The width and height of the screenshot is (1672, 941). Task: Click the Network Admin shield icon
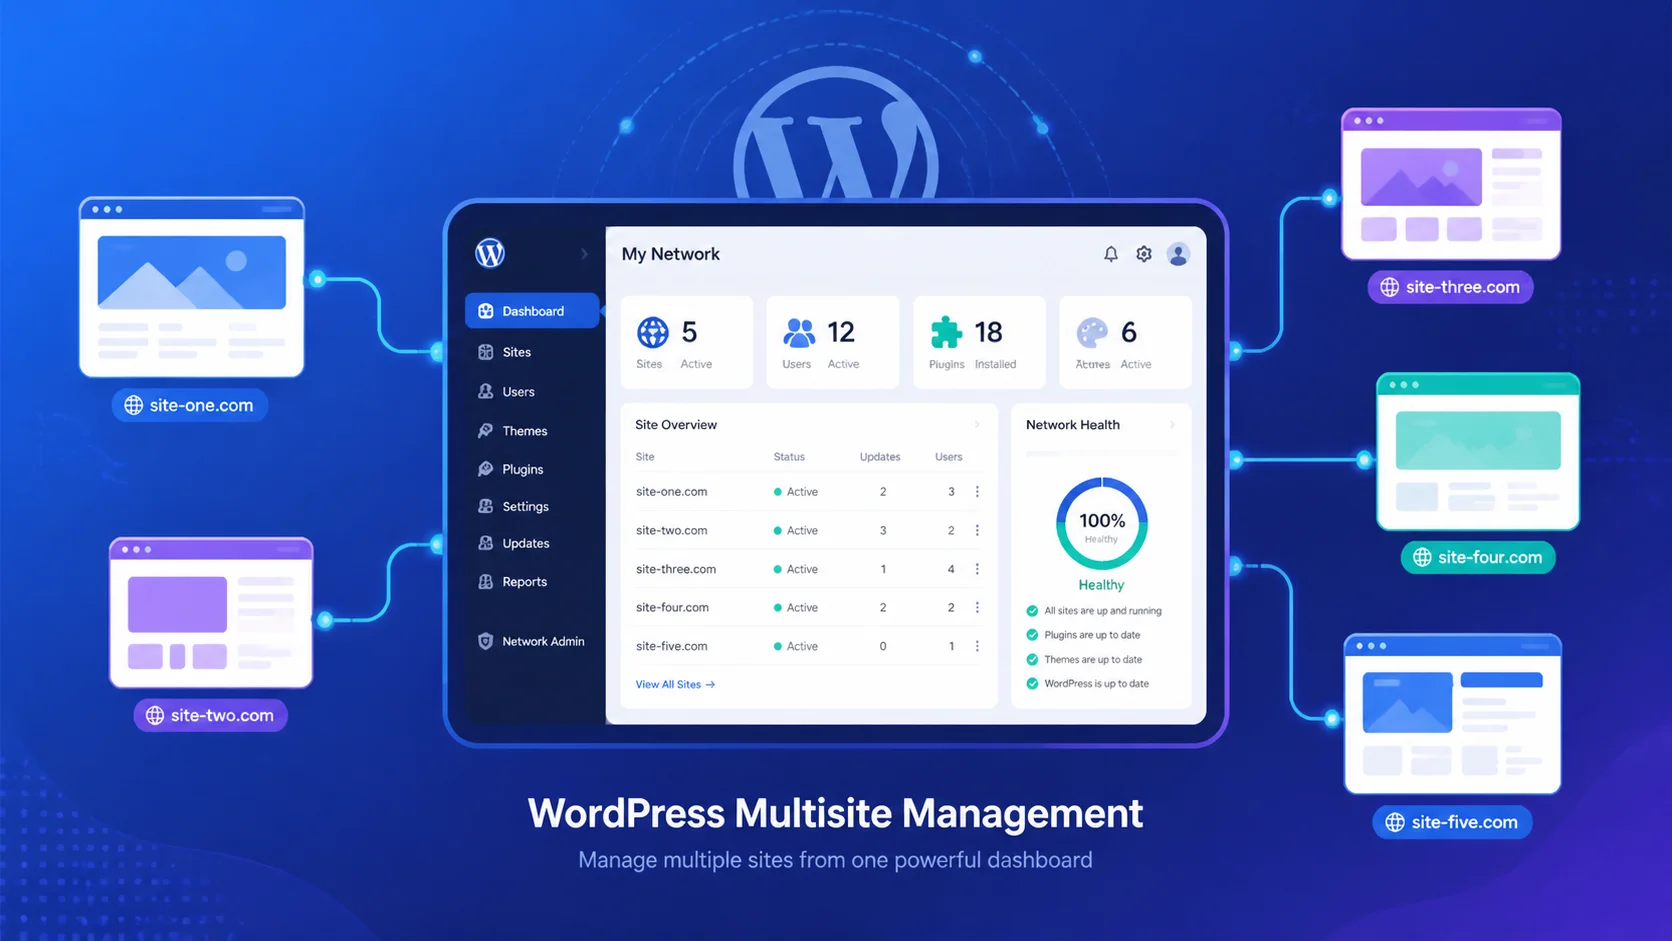485,641
